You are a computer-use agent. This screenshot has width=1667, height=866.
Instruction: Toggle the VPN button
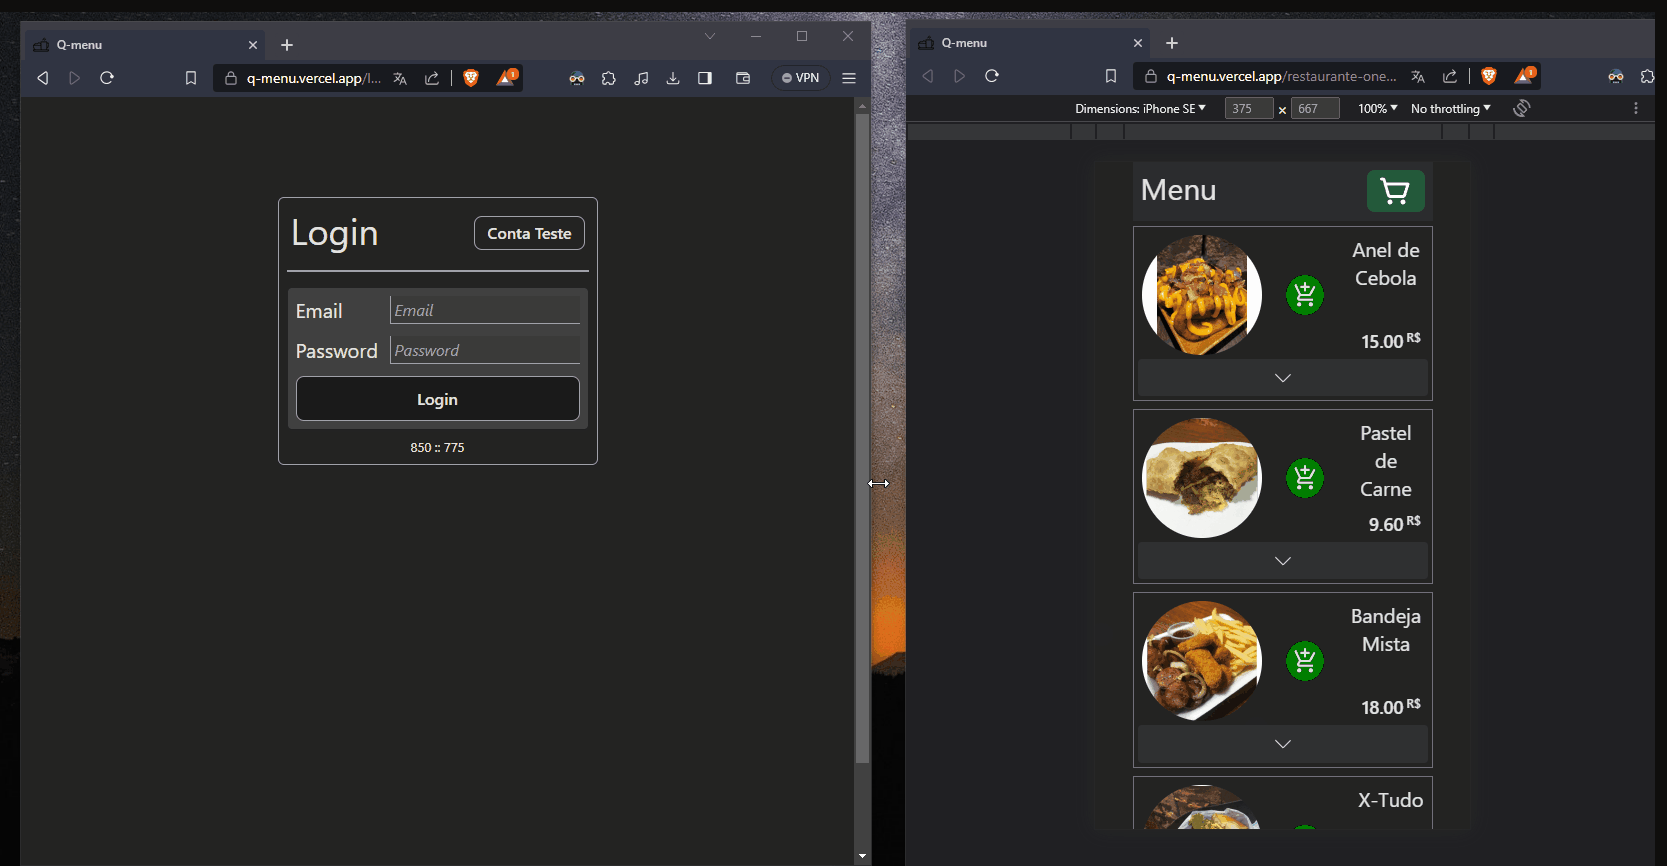click(x=800, y=78)
